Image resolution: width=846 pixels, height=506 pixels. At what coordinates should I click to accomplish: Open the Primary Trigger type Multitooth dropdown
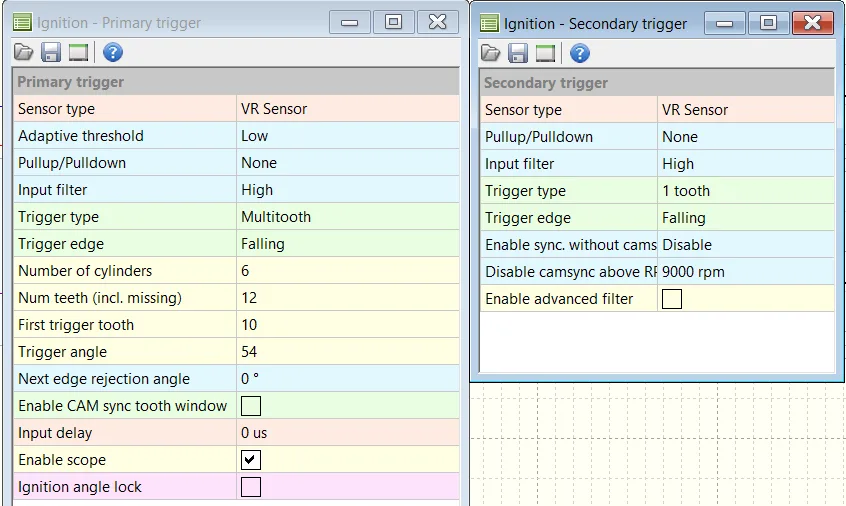[x=346, y=217]
